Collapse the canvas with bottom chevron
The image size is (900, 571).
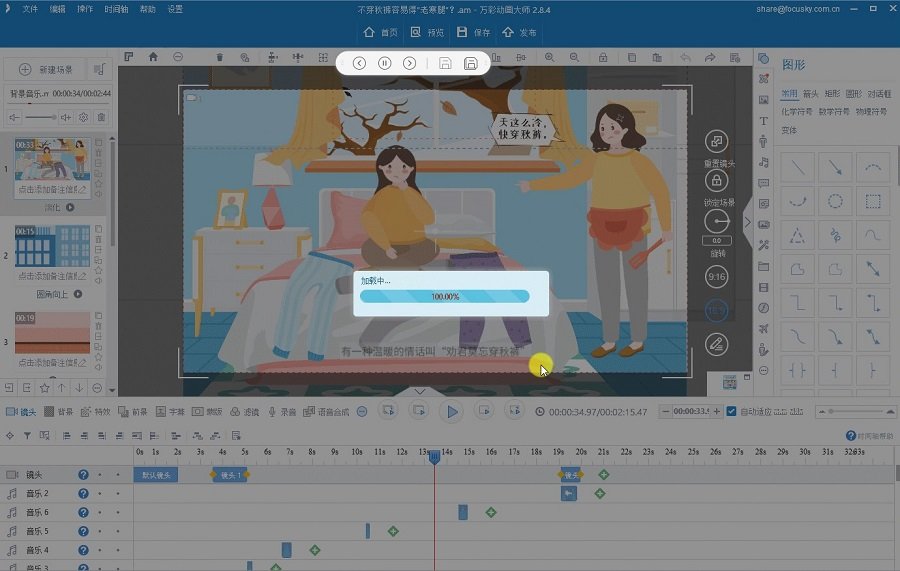point(420,391)
